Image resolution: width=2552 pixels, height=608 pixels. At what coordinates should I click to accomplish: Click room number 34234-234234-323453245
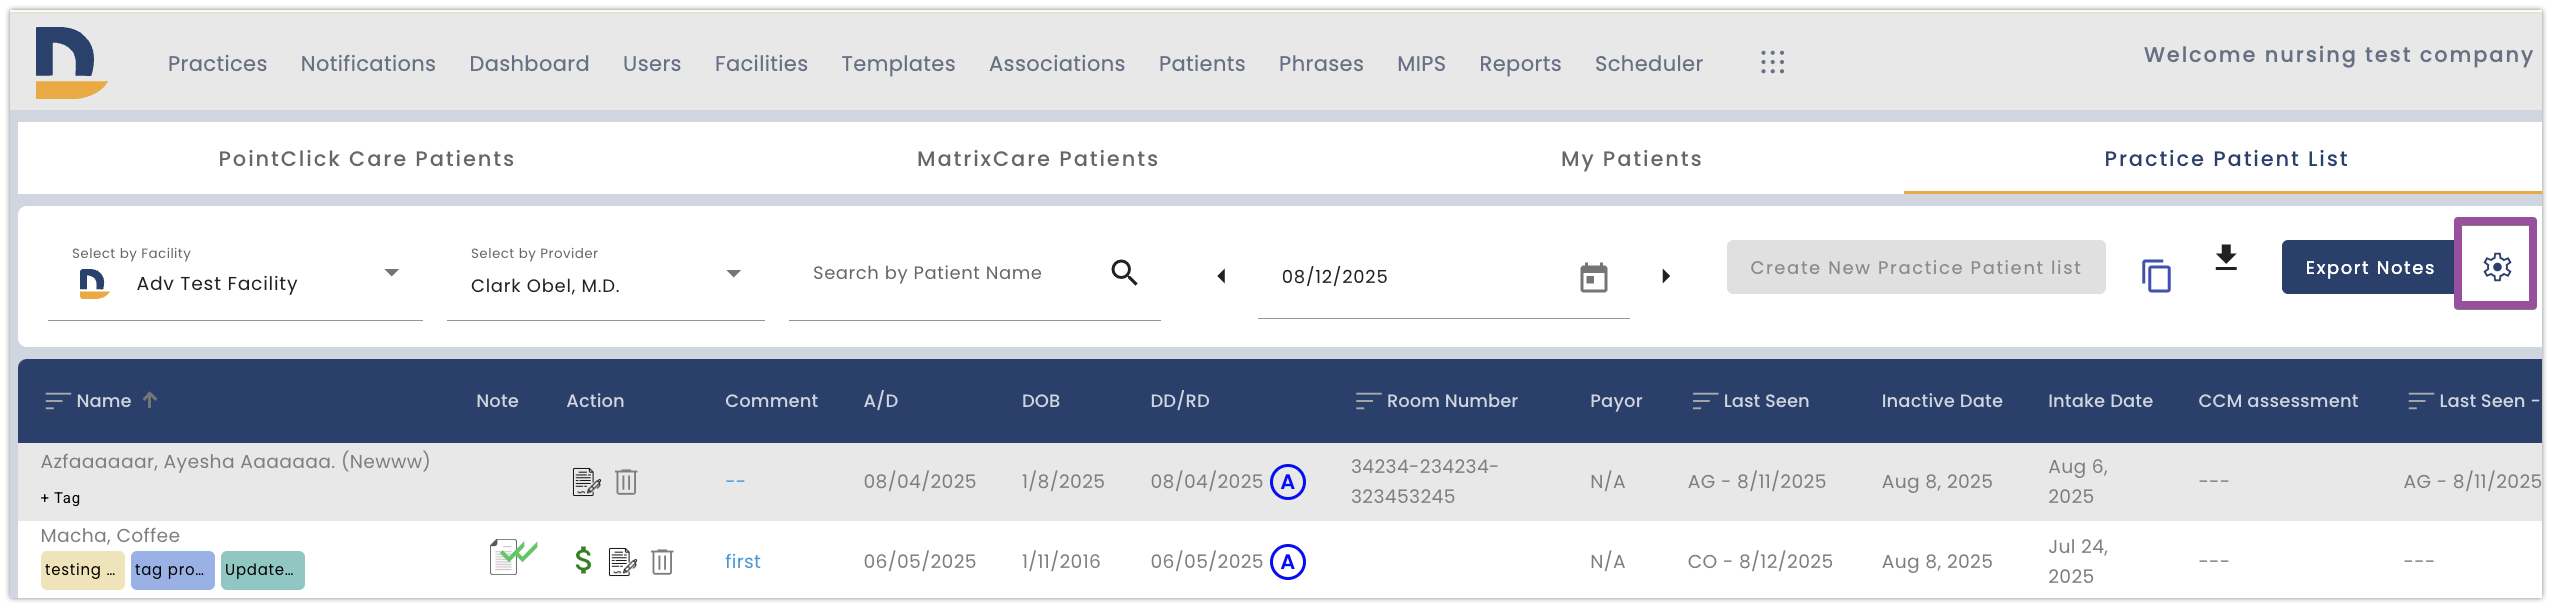[x=1424, y=481]
